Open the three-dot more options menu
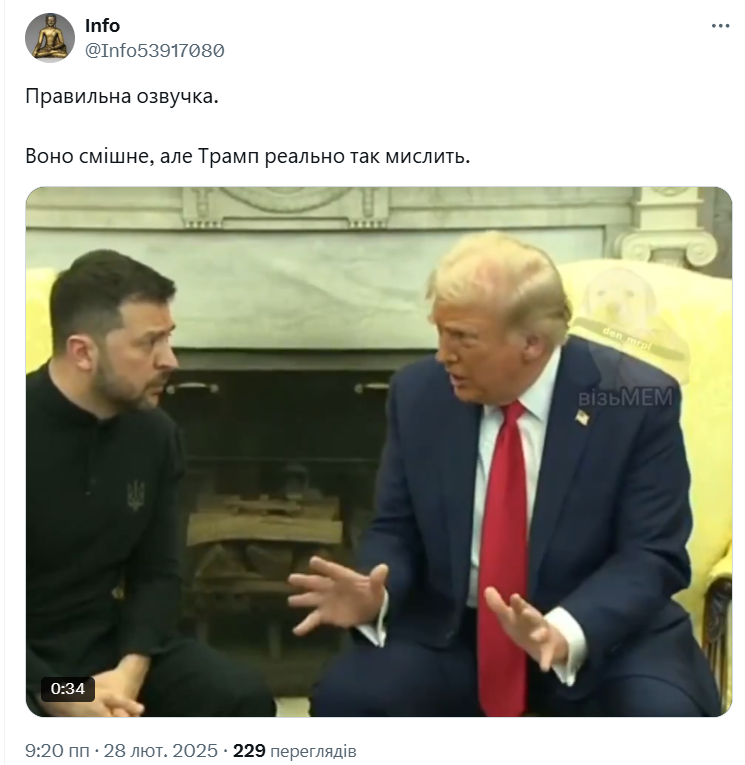The height and width of the screenshot is (765, 745). coord(720,26)
